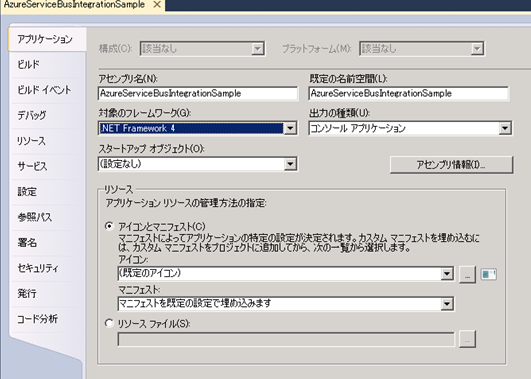Open 対象のフレームワーク dropdown
This screenshot has width=531, height=379.
[x=198, y=128]
